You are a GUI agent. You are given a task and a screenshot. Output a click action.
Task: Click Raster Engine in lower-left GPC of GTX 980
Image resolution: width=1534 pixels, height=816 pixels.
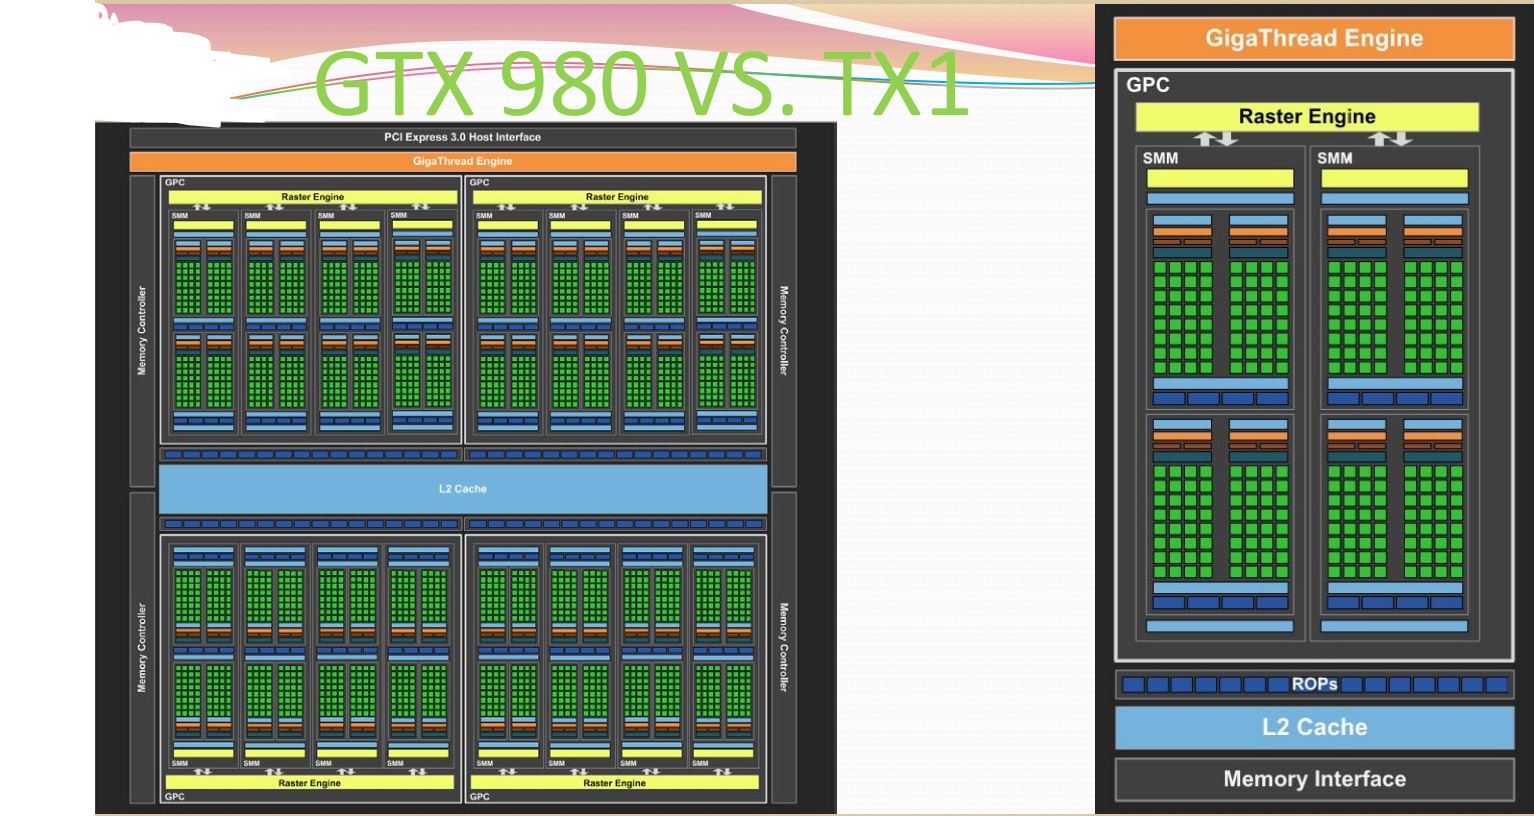tap(310, 783)
